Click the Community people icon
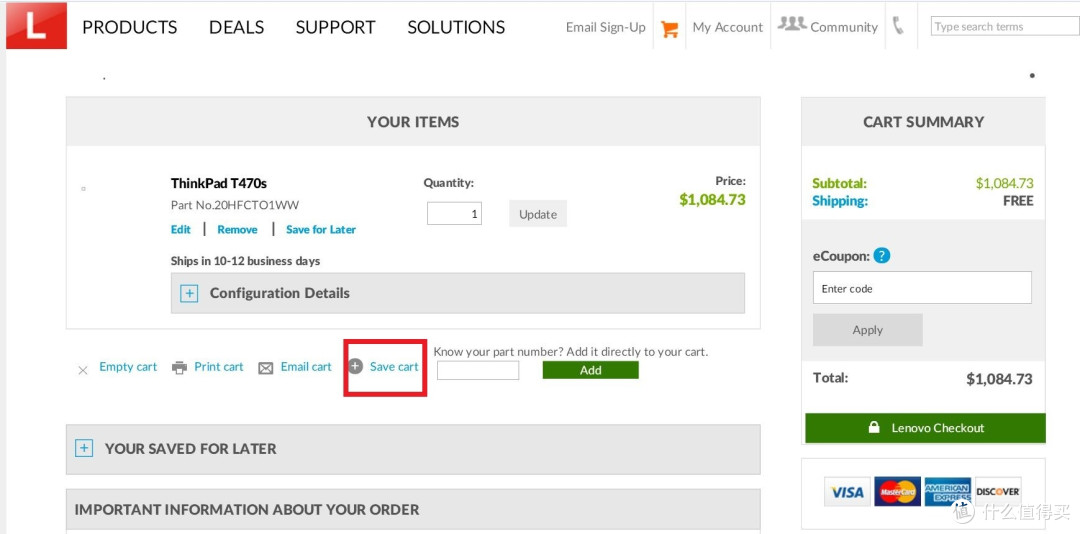The height and width of the screenshot is (534, 1080). [792, 24]
